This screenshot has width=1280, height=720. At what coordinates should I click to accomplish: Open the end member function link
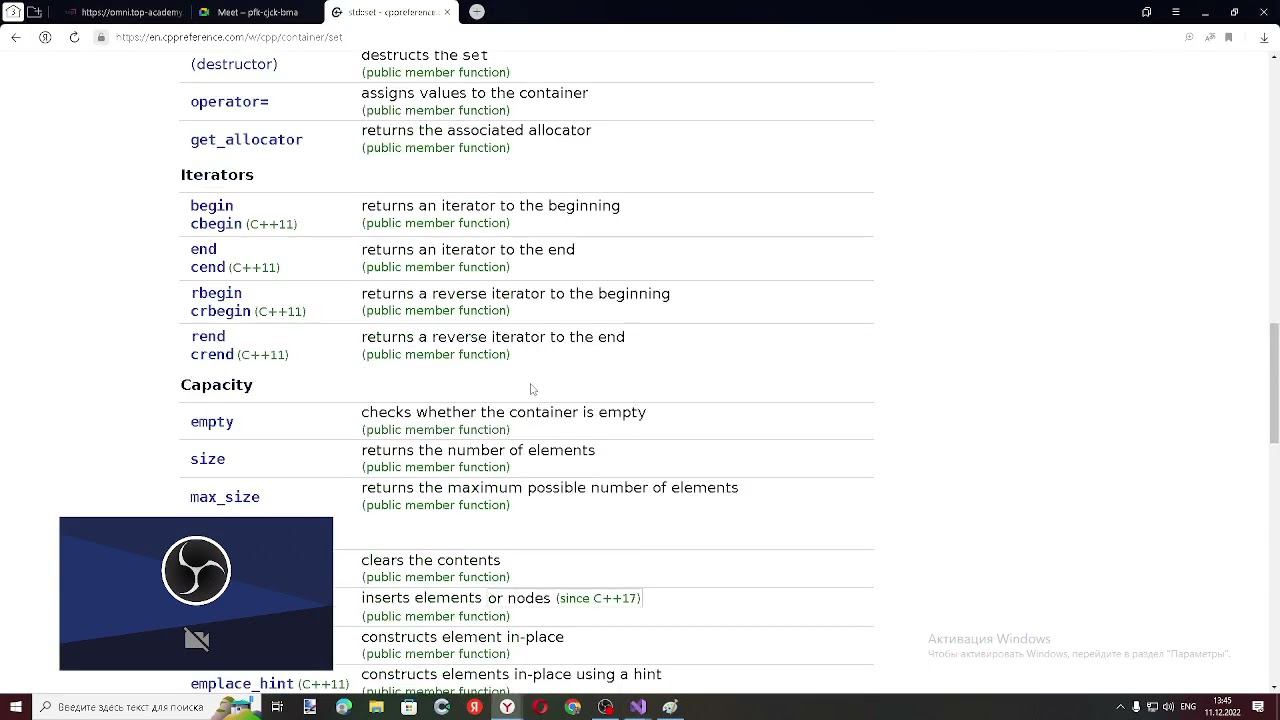(204, 249)
